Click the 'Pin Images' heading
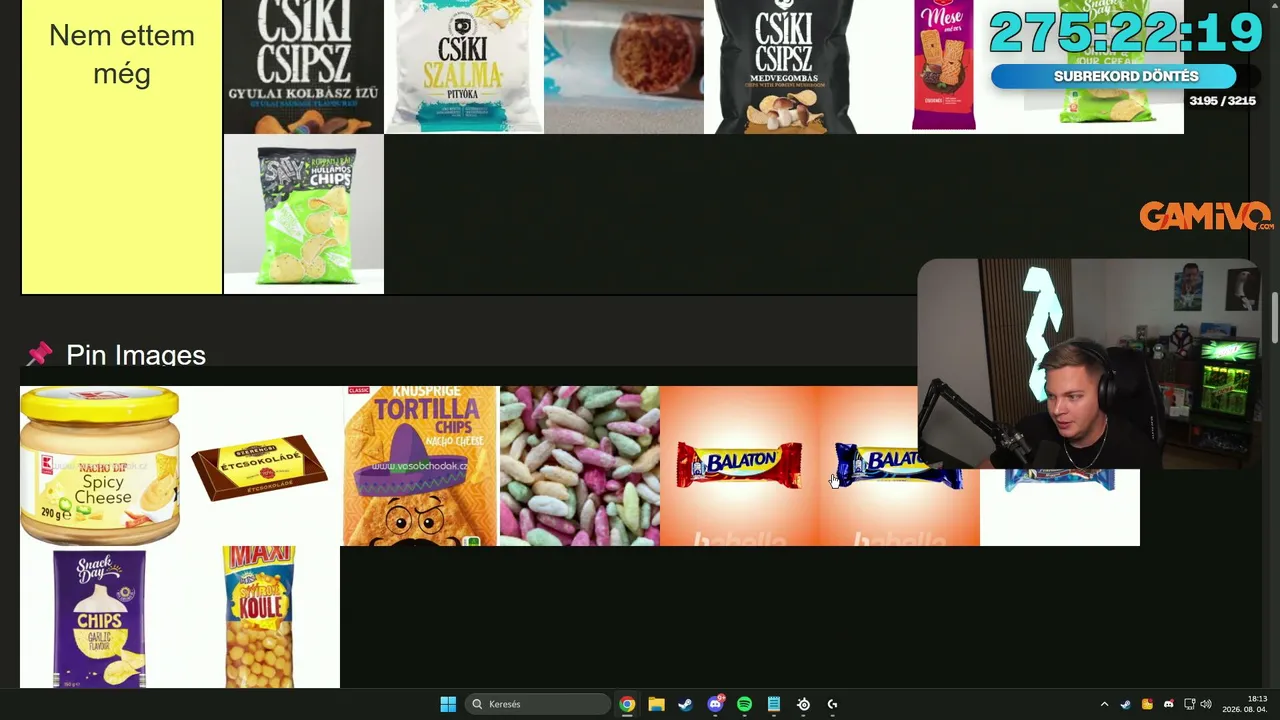1280x720 pixels. click(x=136, y=355)
